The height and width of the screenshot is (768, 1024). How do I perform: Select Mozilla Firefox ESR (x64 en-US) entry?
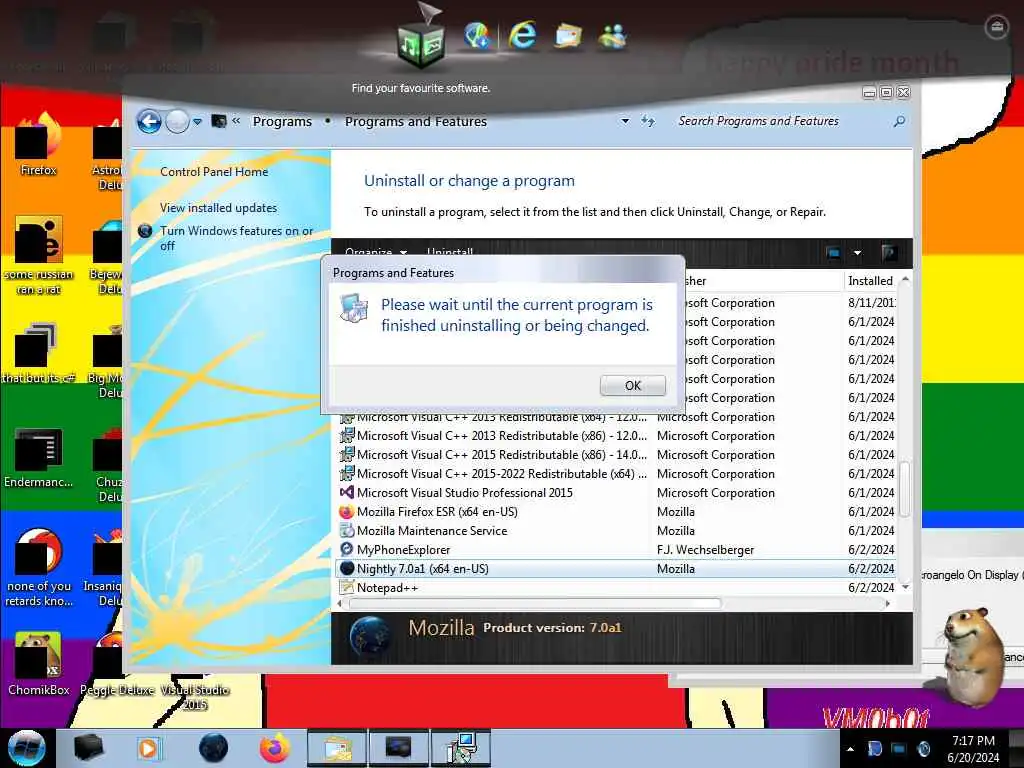click(617, 511)
